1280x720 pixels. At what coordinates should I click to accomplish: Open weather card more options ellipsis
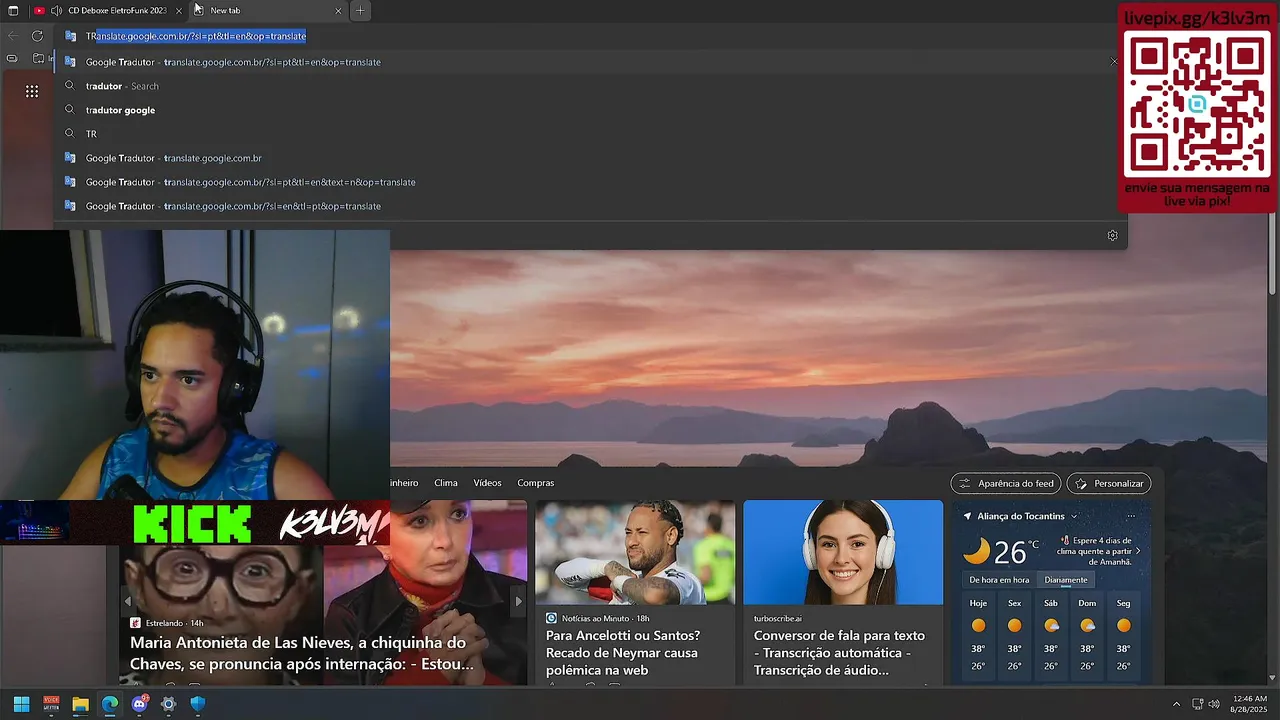1131,516
